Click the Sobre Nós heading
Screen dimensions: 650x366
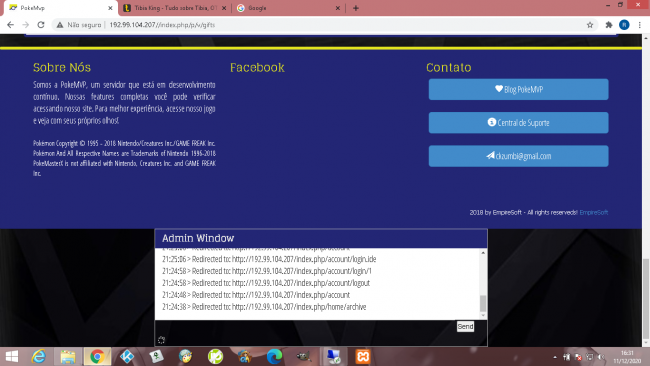(x=62, y=68)
